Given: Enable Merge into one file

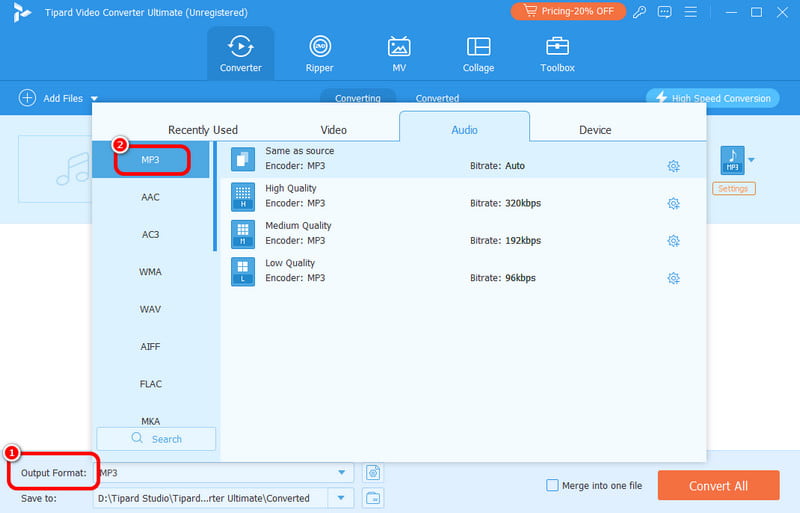Looking at the screenshot, I should [x=552, y=485].
